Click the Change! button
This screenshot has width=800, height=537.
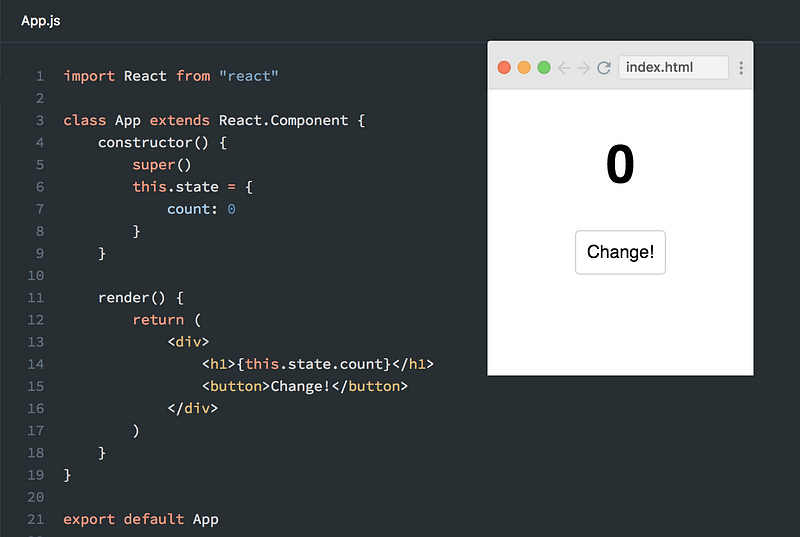click(x=620, y=252)
